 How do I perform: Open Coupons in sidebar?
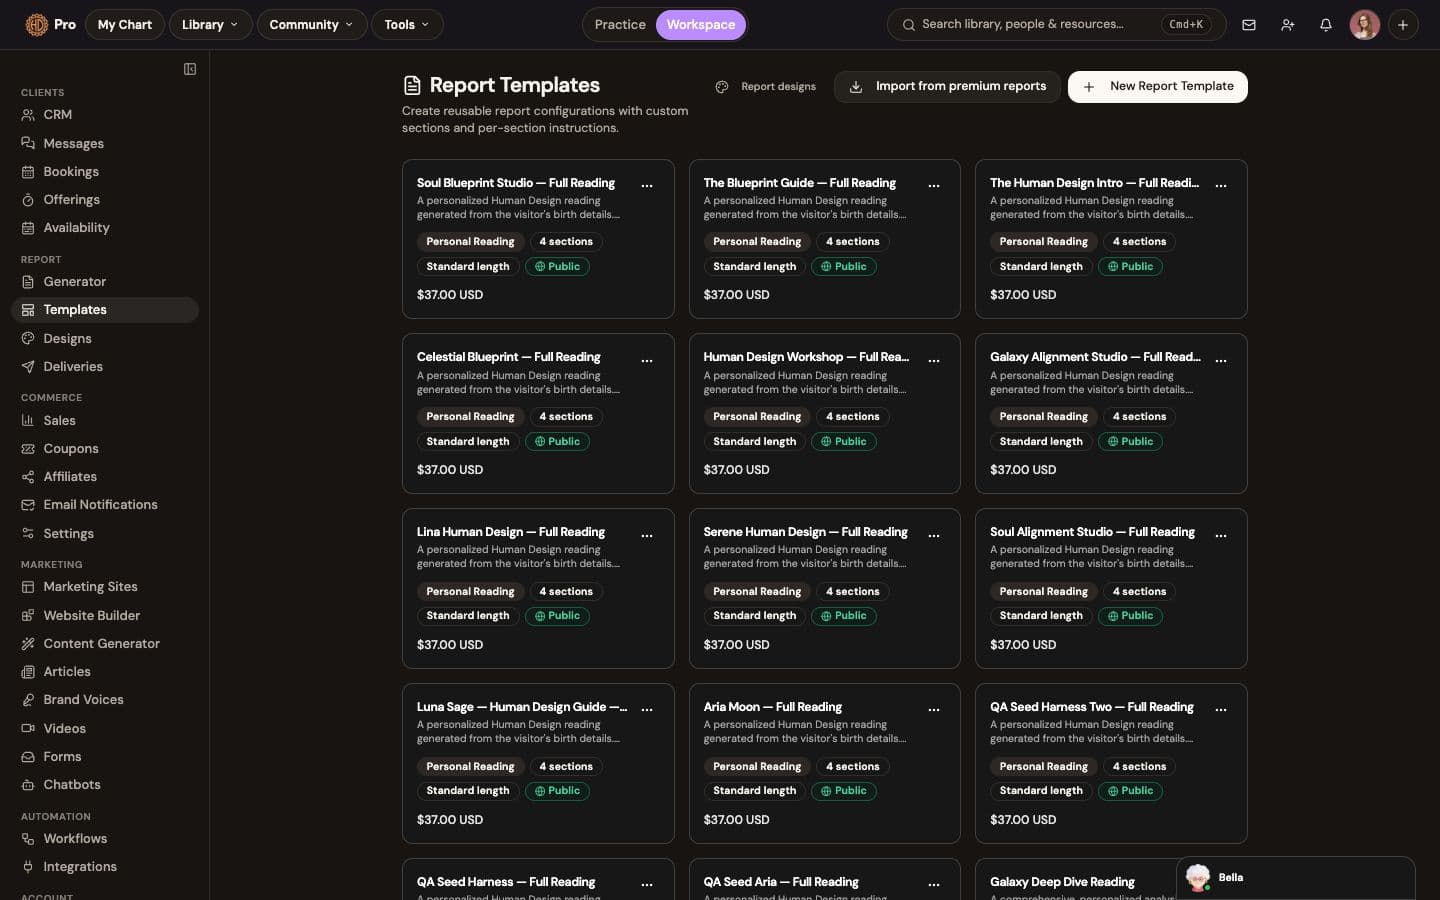[x=105, y=449]
